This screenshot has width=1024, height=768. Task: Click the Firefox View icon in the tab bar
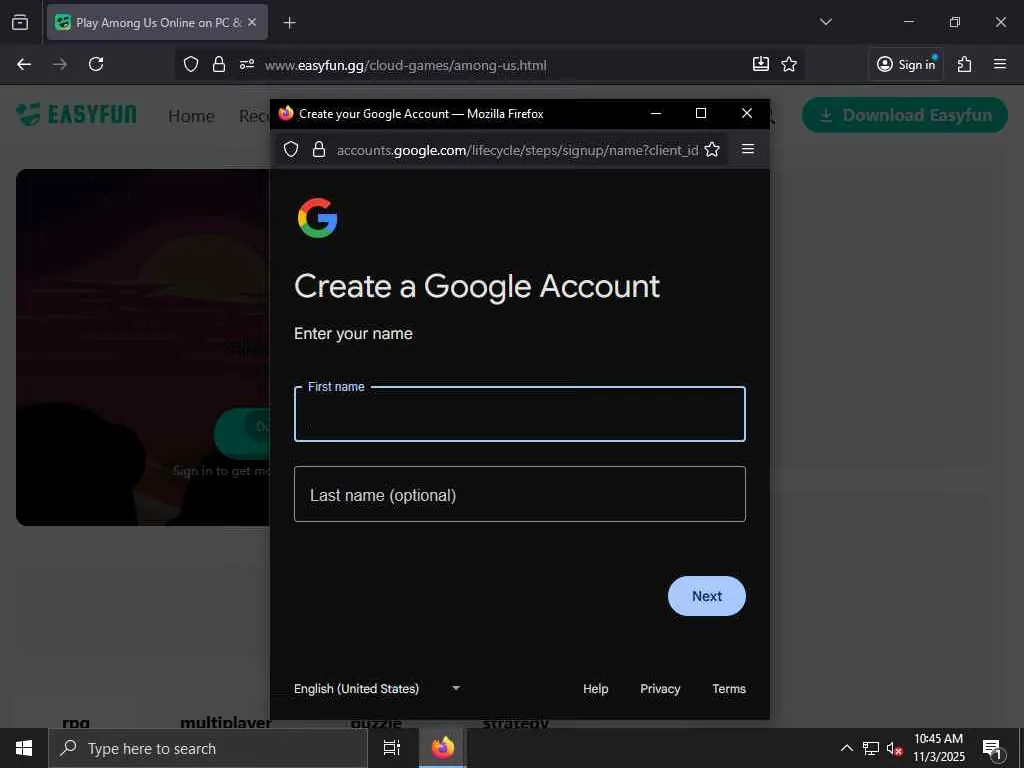(20, 22)
